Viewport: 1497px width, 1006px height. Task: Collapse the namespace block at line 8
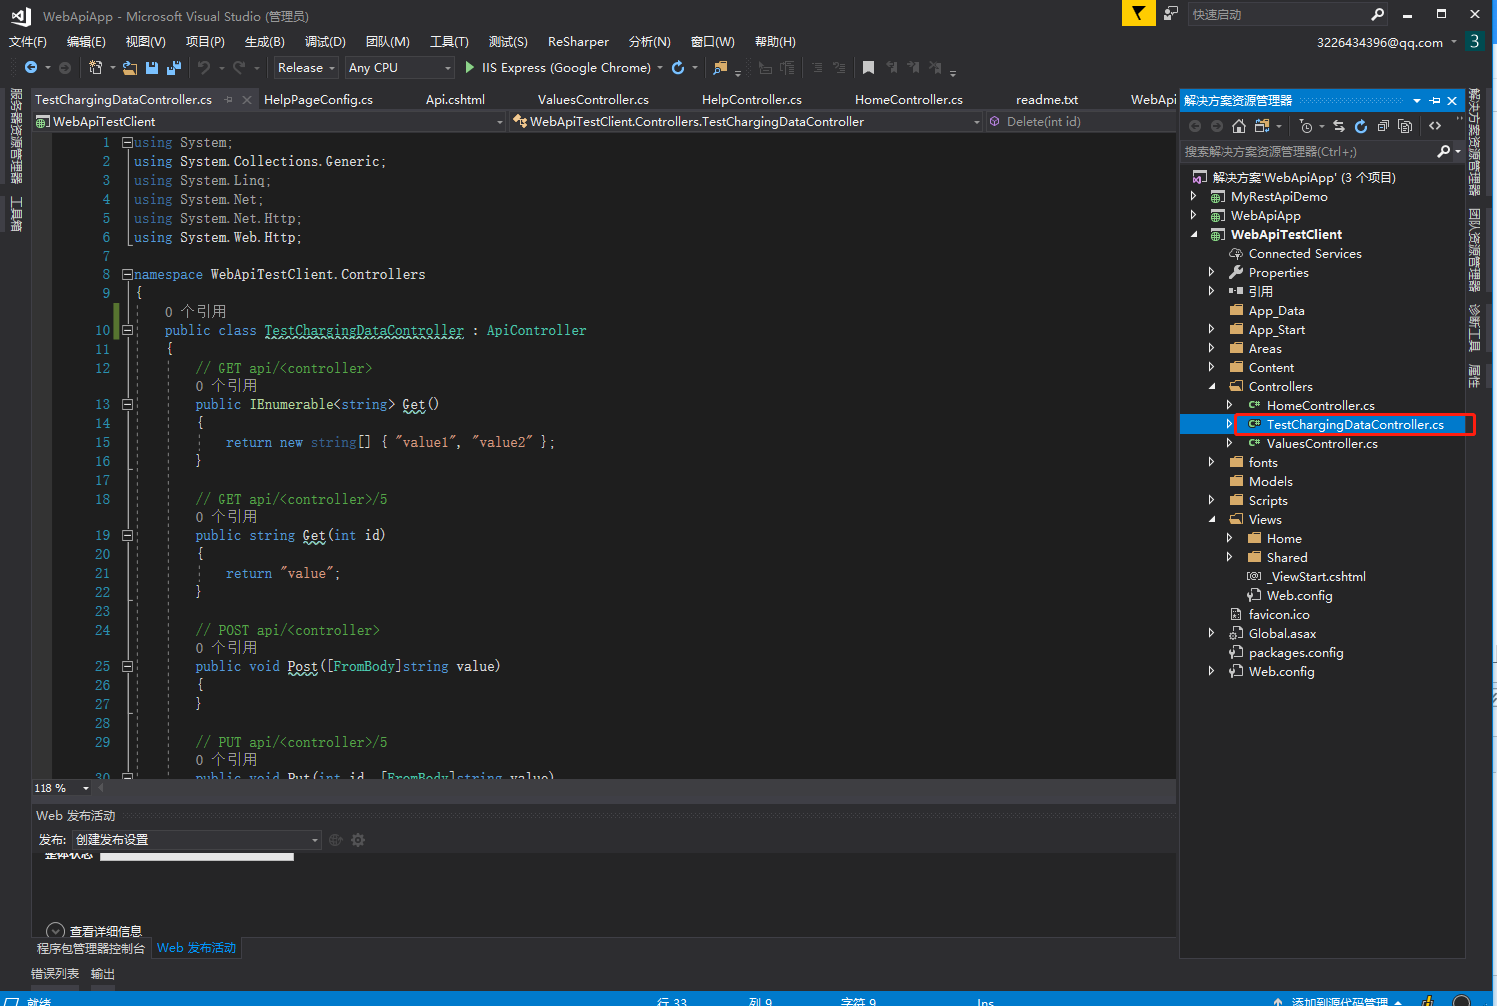127,274
